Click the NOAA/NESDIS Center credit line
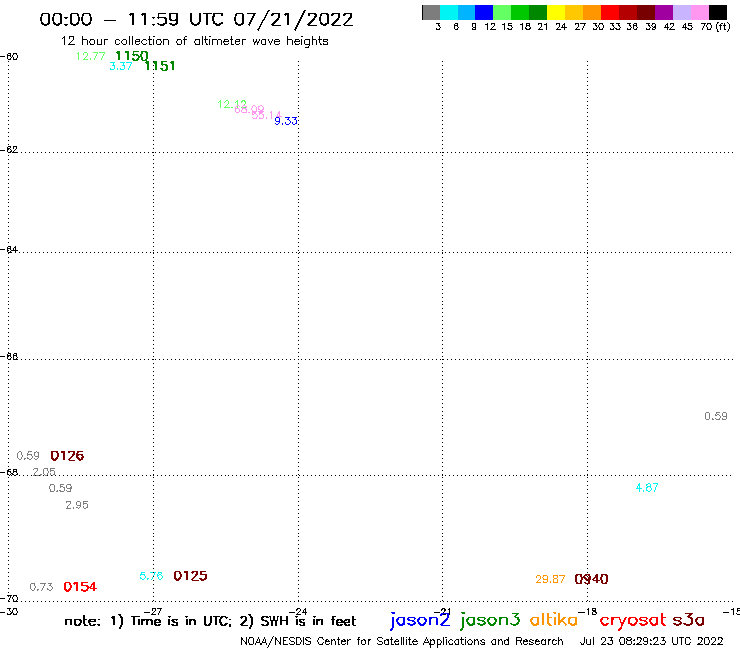The height and width of the screenshot is (650, 740). (x=402, y=641)
